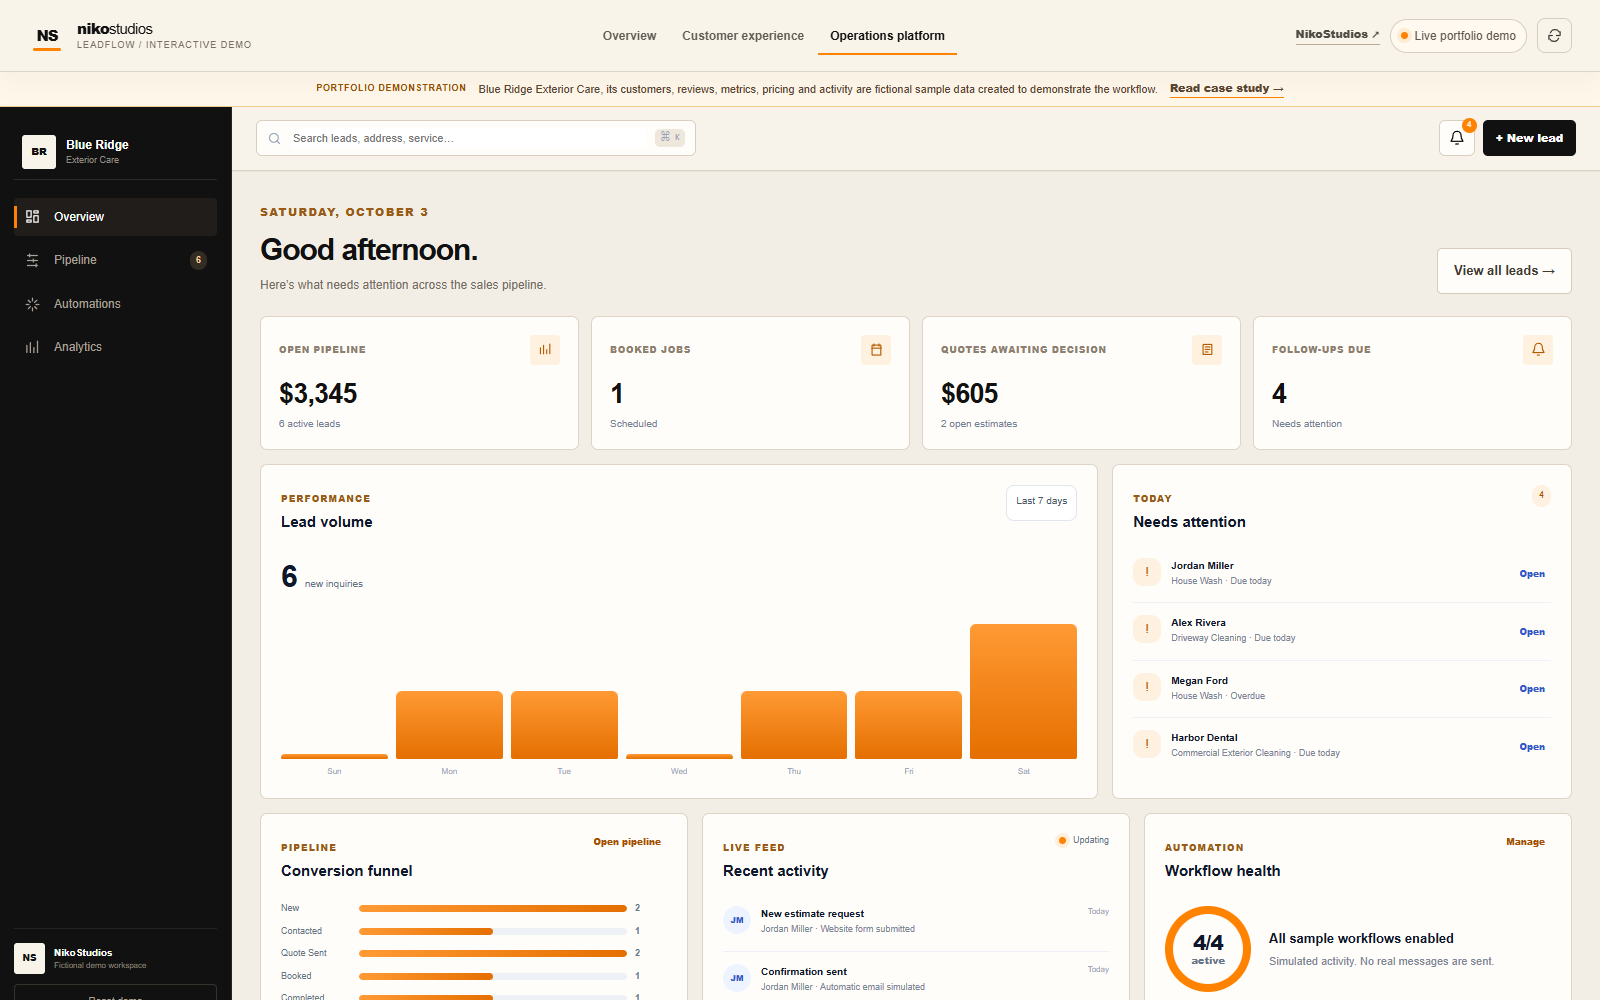Click the search leads input field
This screenshot has width=1600, height=1000.
[476, 138]
